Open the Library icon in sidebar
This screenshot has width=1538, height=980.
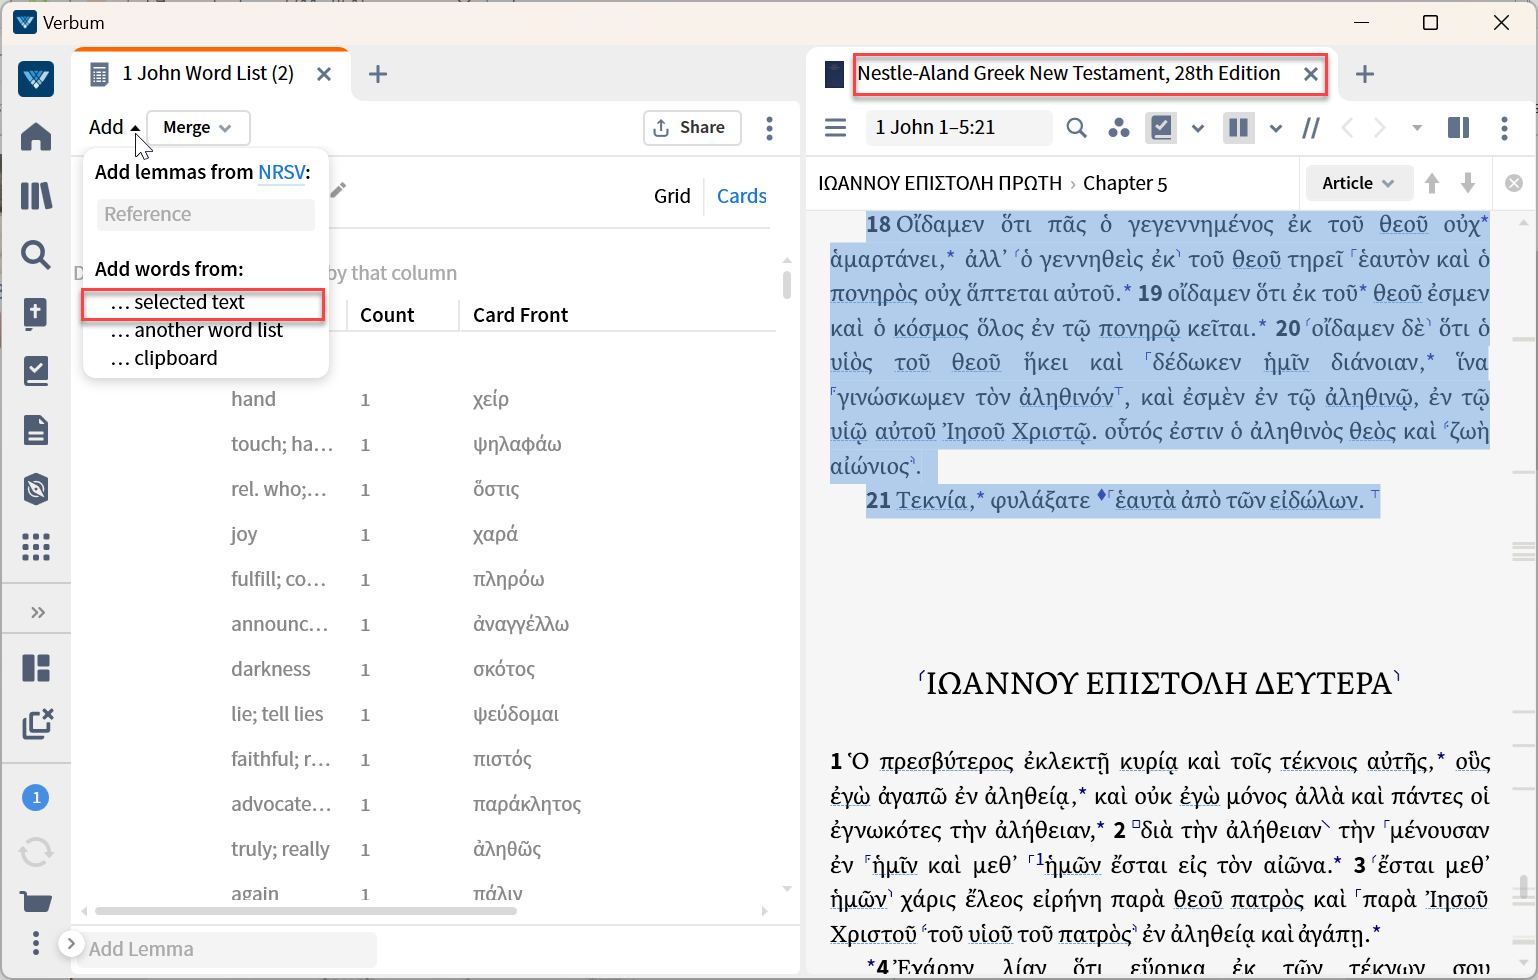click(36, 196)
